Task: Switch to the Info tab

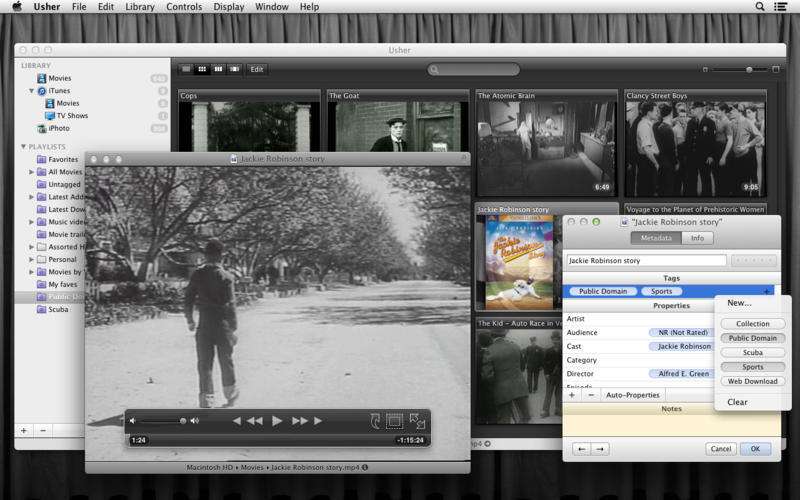Action: coord(697,238)
